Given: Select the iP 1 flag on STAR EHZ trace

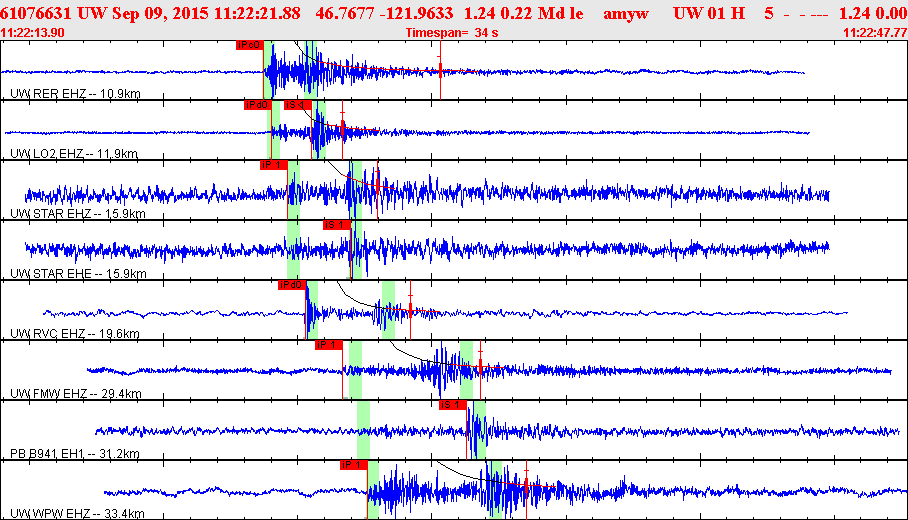Looking at the screenshot, I should point(273,165).
